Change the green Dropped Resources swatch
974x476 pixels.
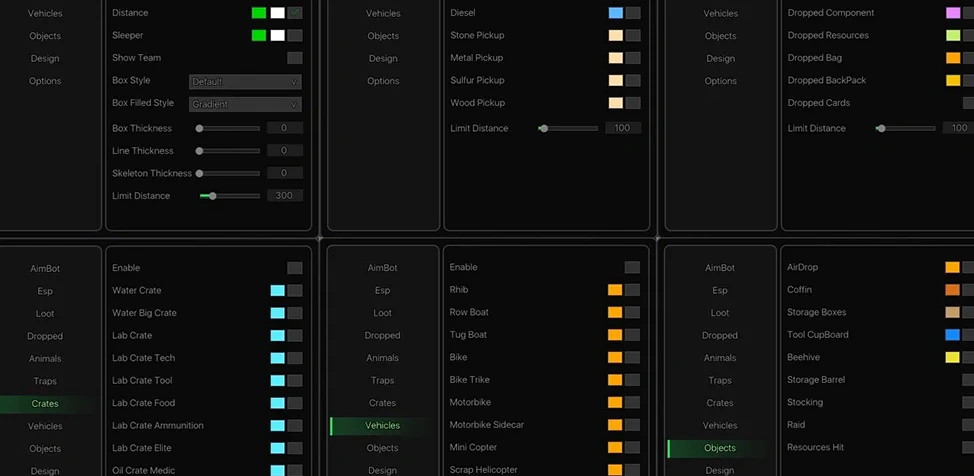click(953, 35)
